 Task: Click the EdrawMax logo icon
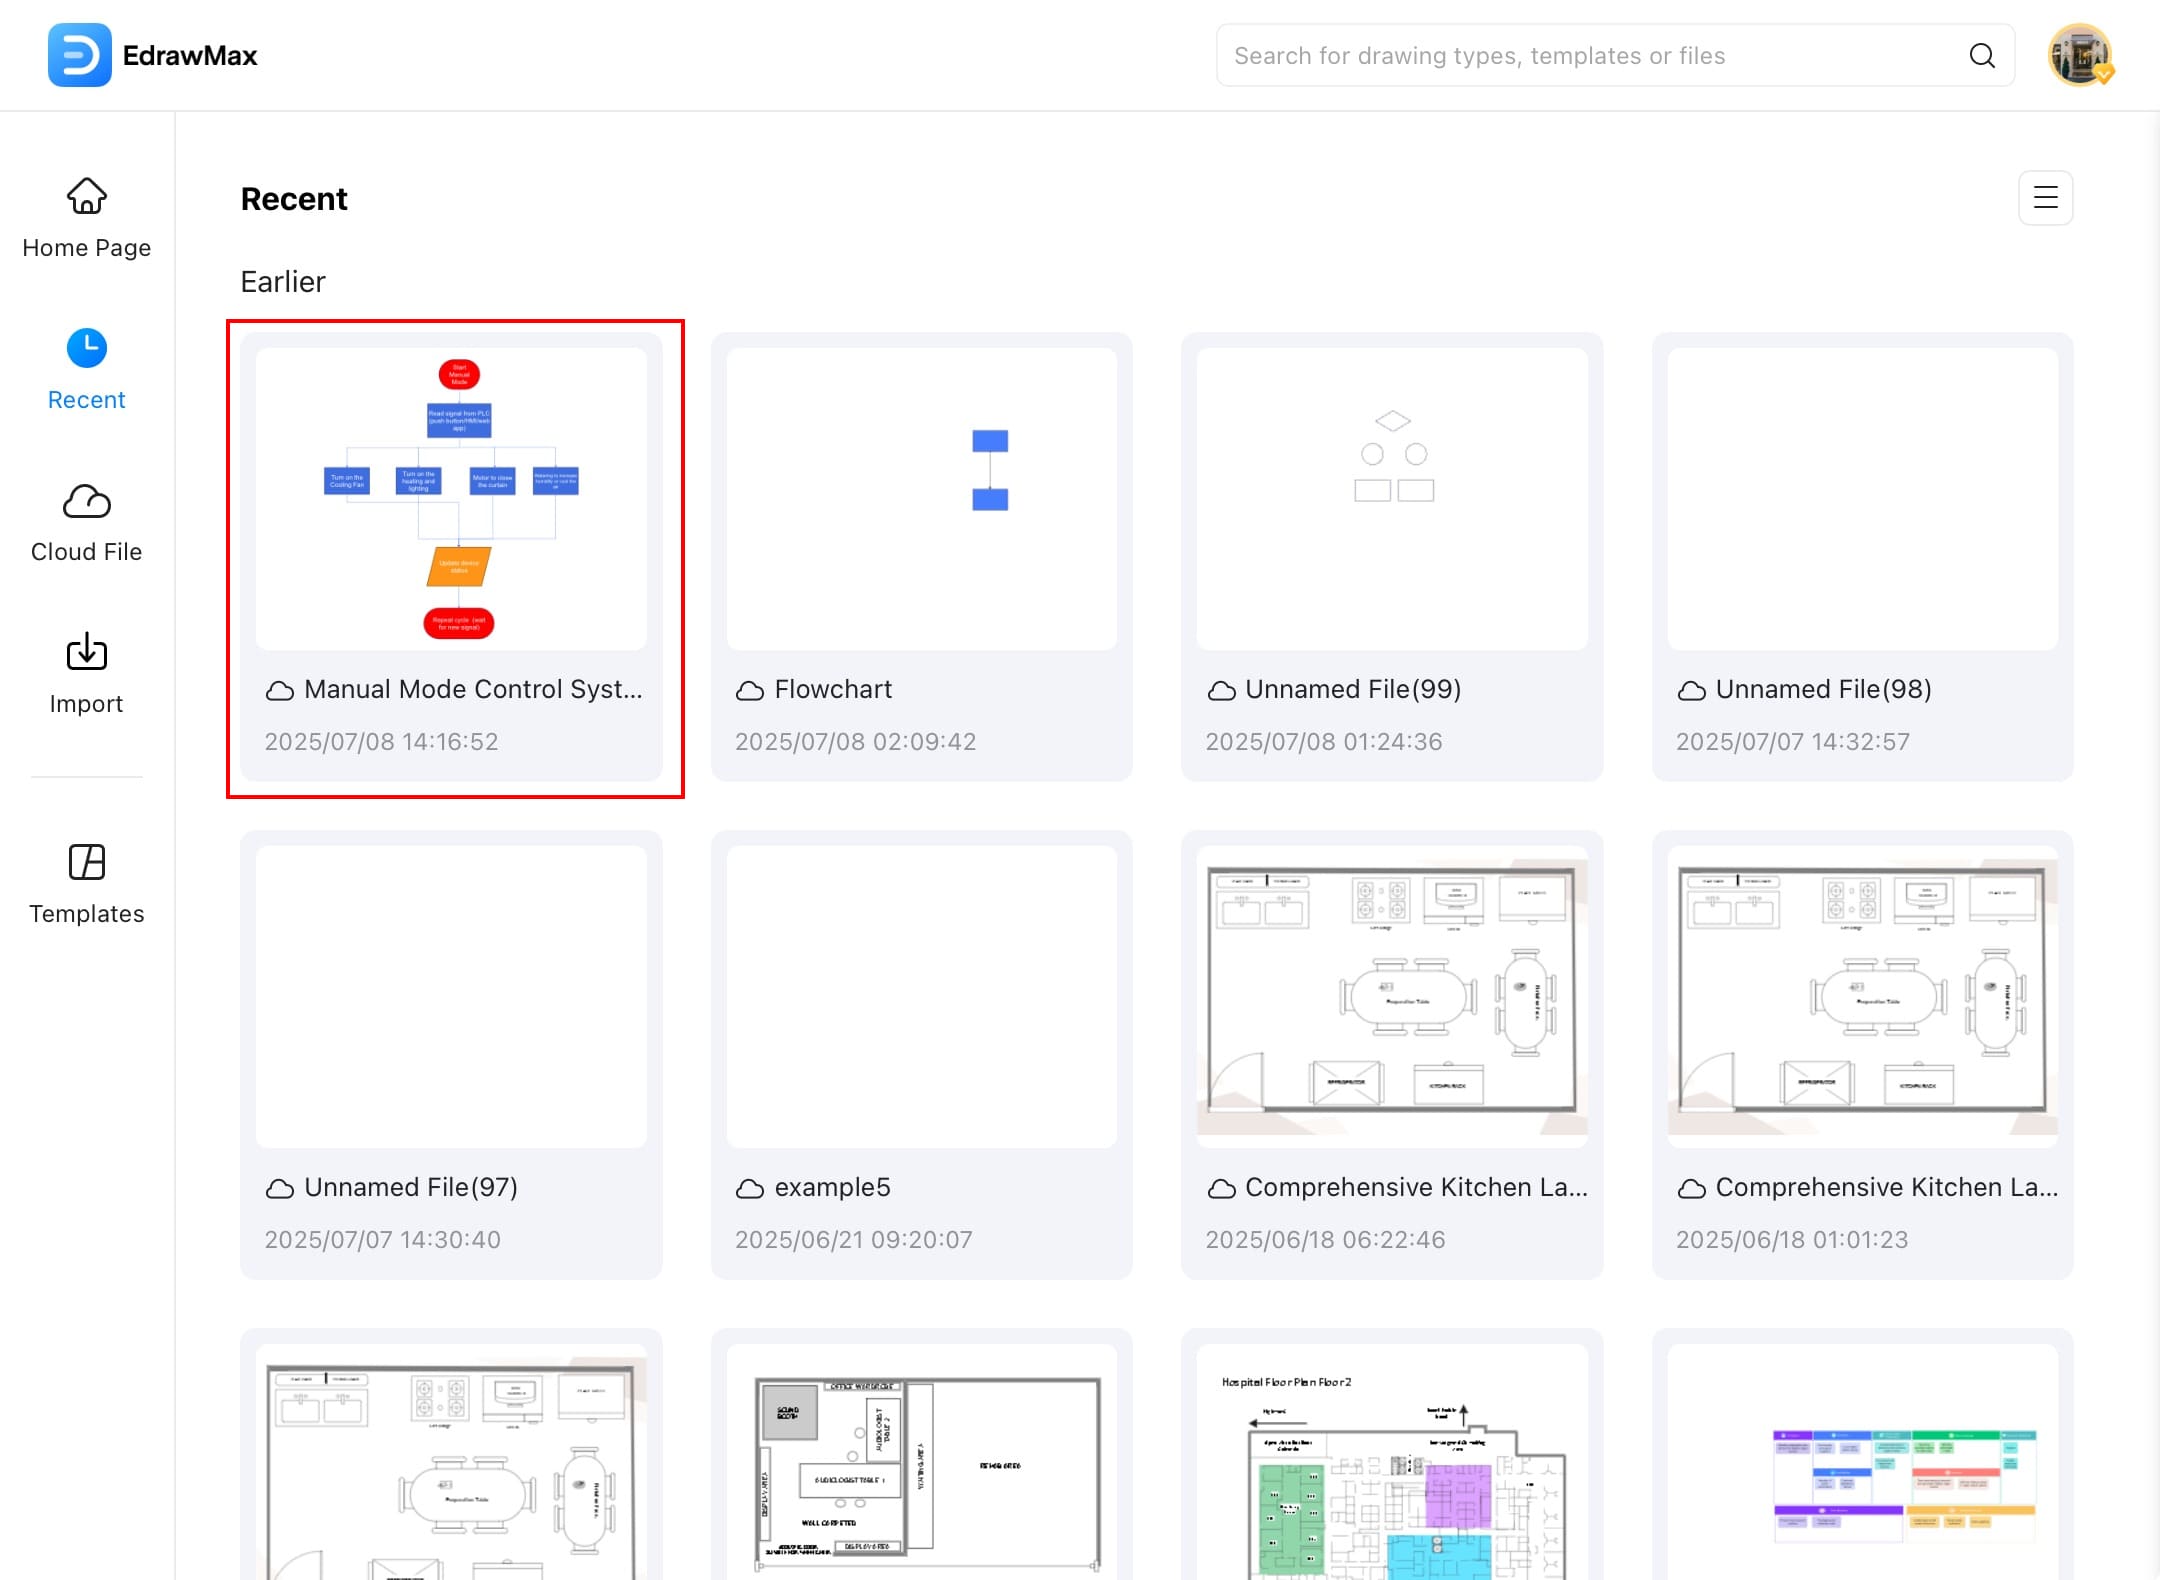tap(79, 55)
